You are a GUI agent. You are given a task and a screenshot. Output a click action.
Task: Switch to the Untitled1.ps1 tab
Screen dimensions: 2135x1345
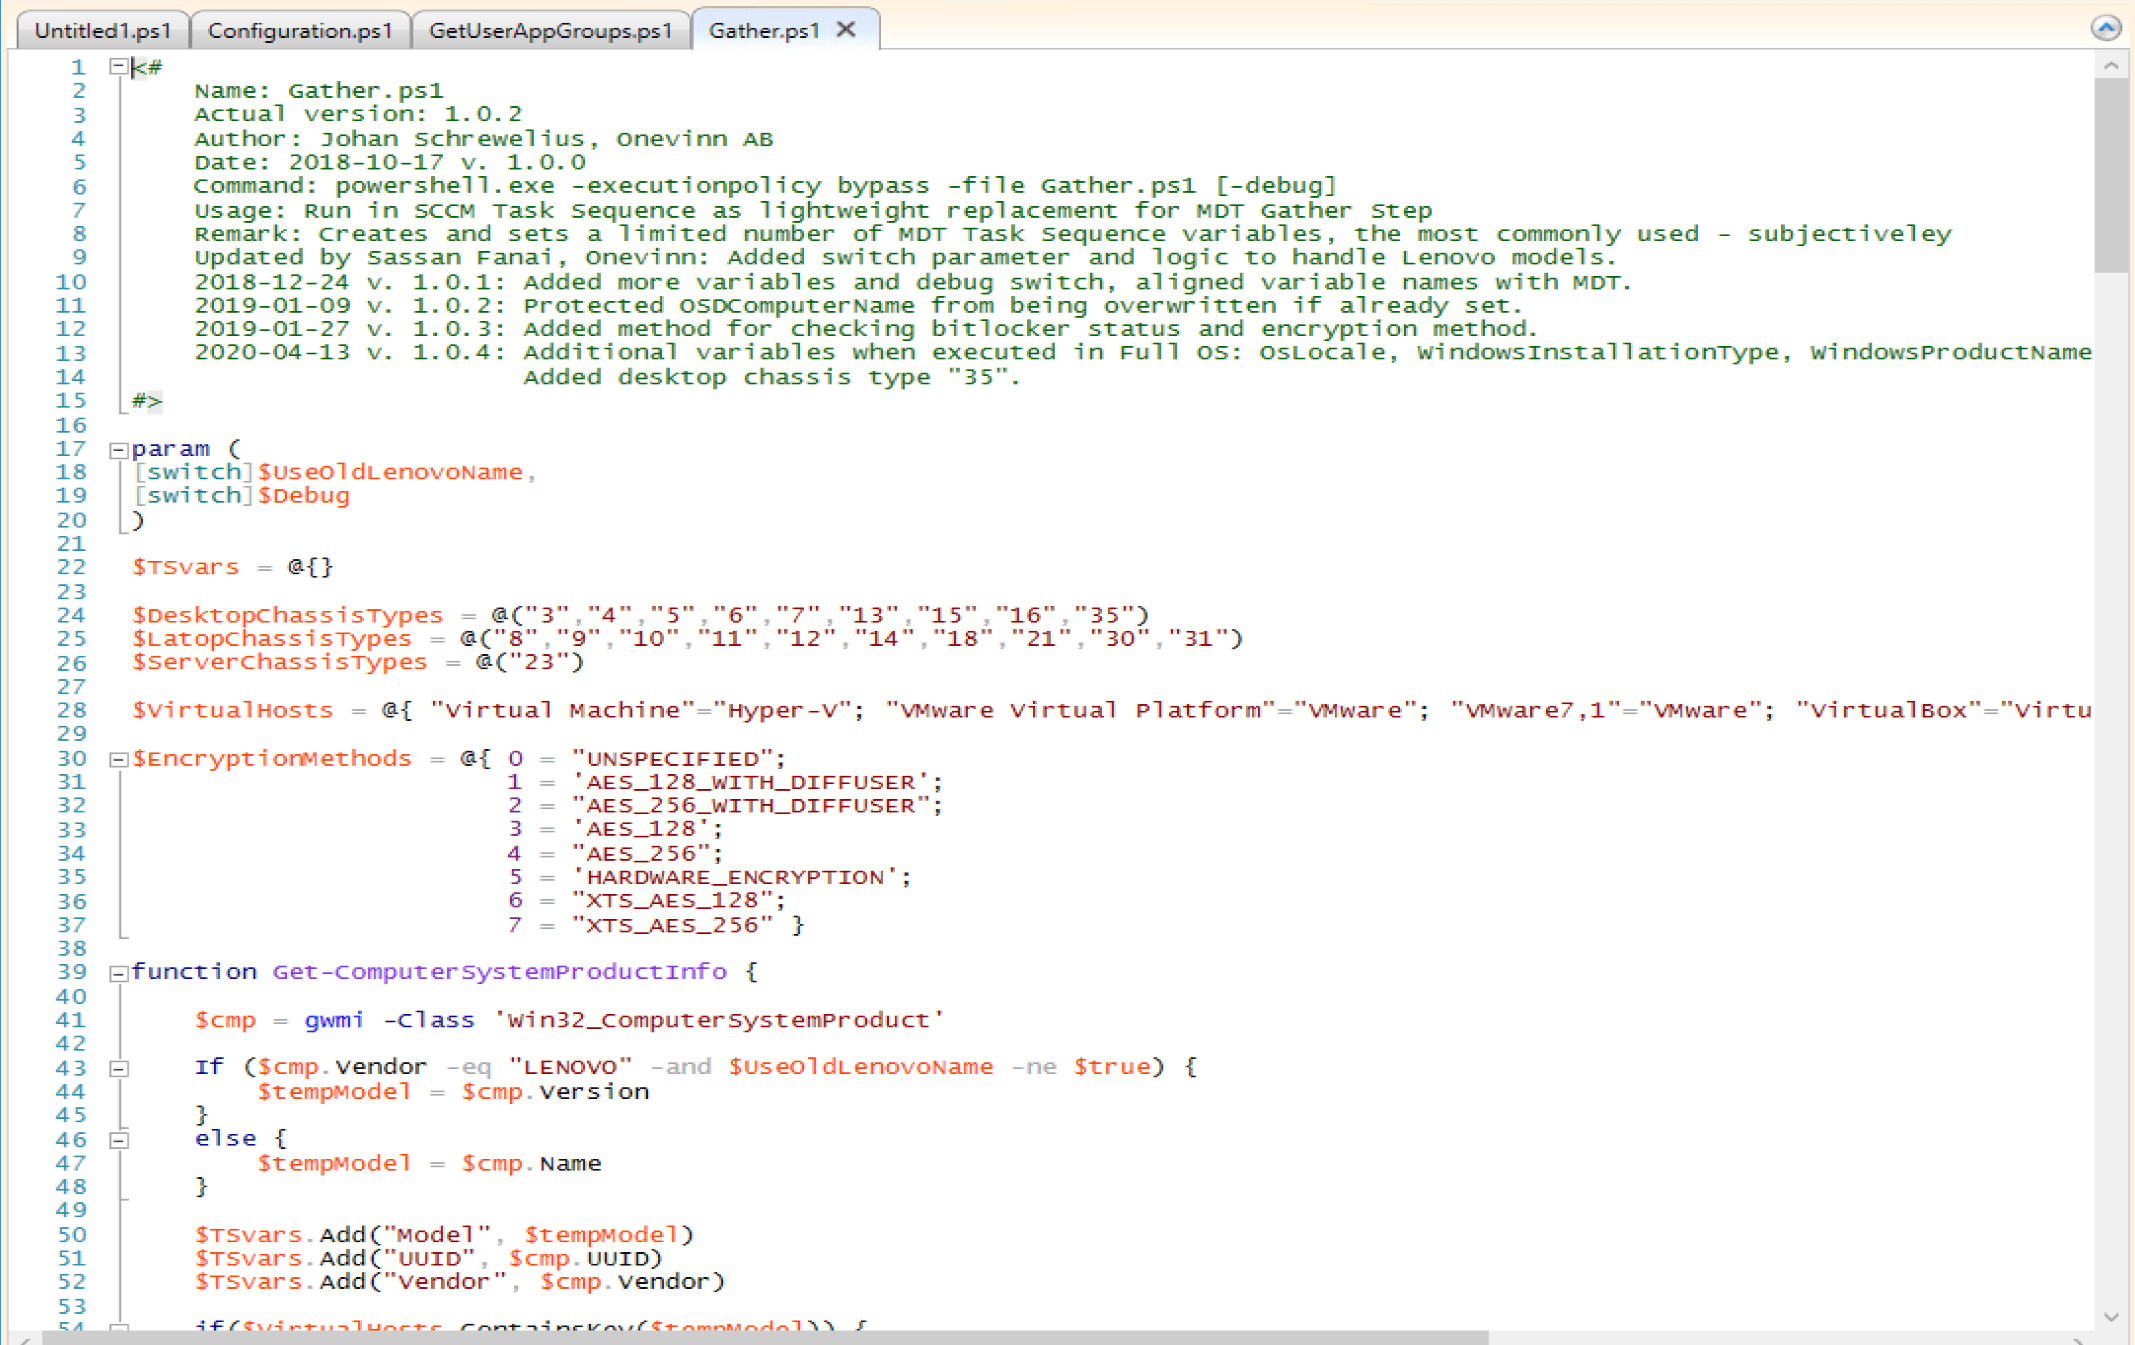(103, 30)
